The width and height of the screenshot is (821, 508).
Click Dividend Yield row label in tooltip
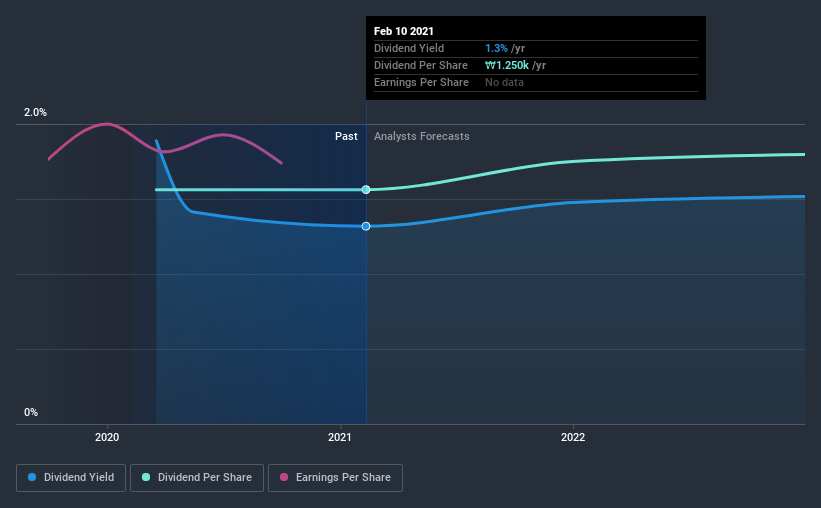tap(409, 48)
